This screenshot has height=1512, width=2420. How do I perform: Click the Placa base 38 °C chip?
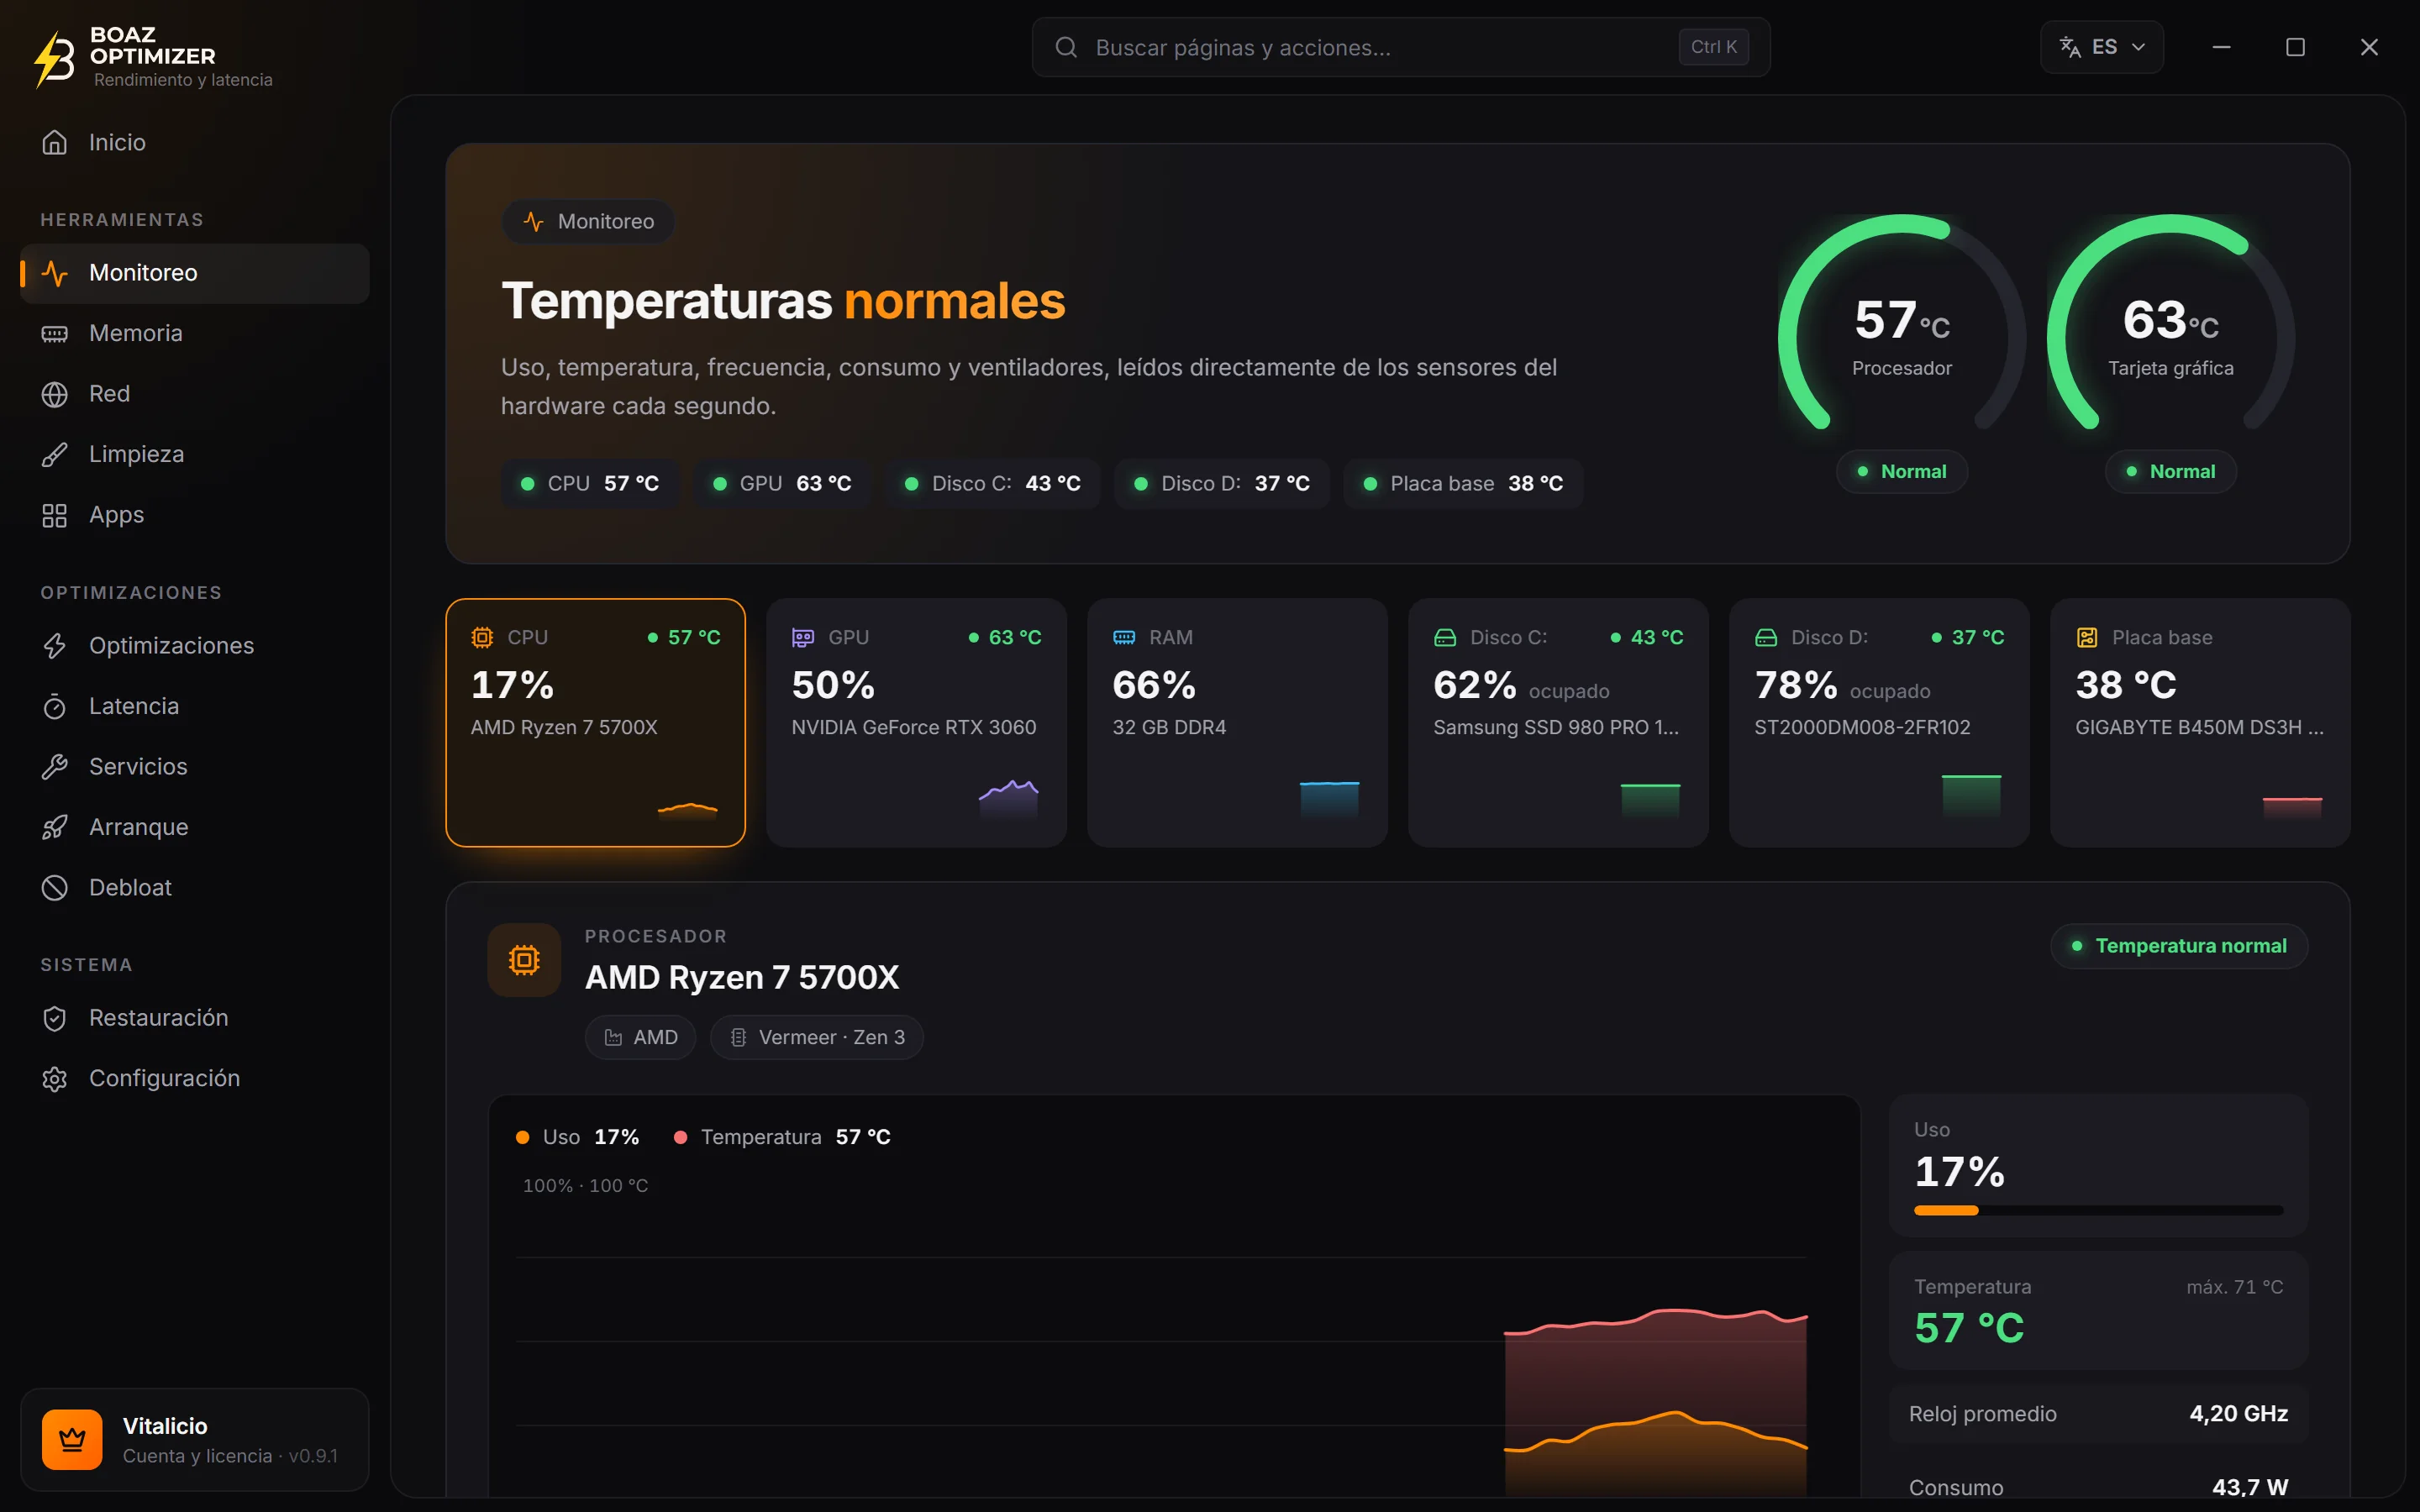click(1463, 484)
